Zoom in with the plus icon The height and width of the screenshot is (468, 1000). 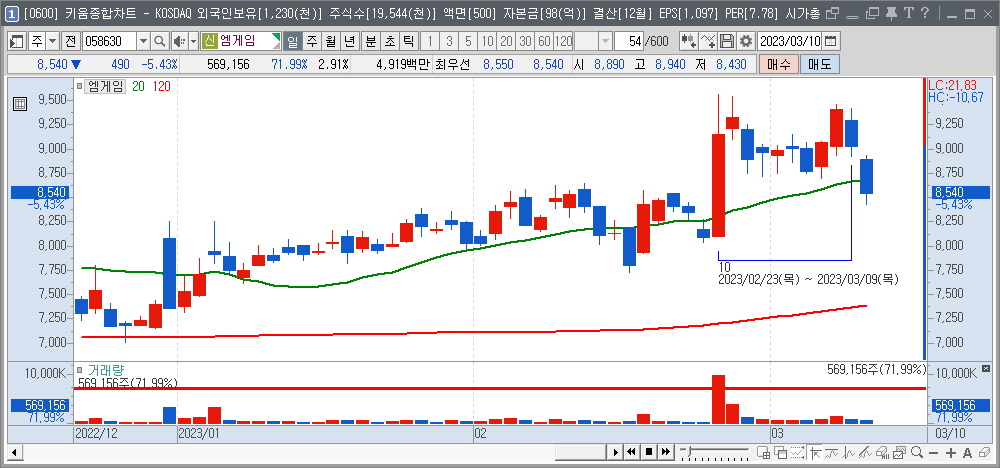[951, 453]
